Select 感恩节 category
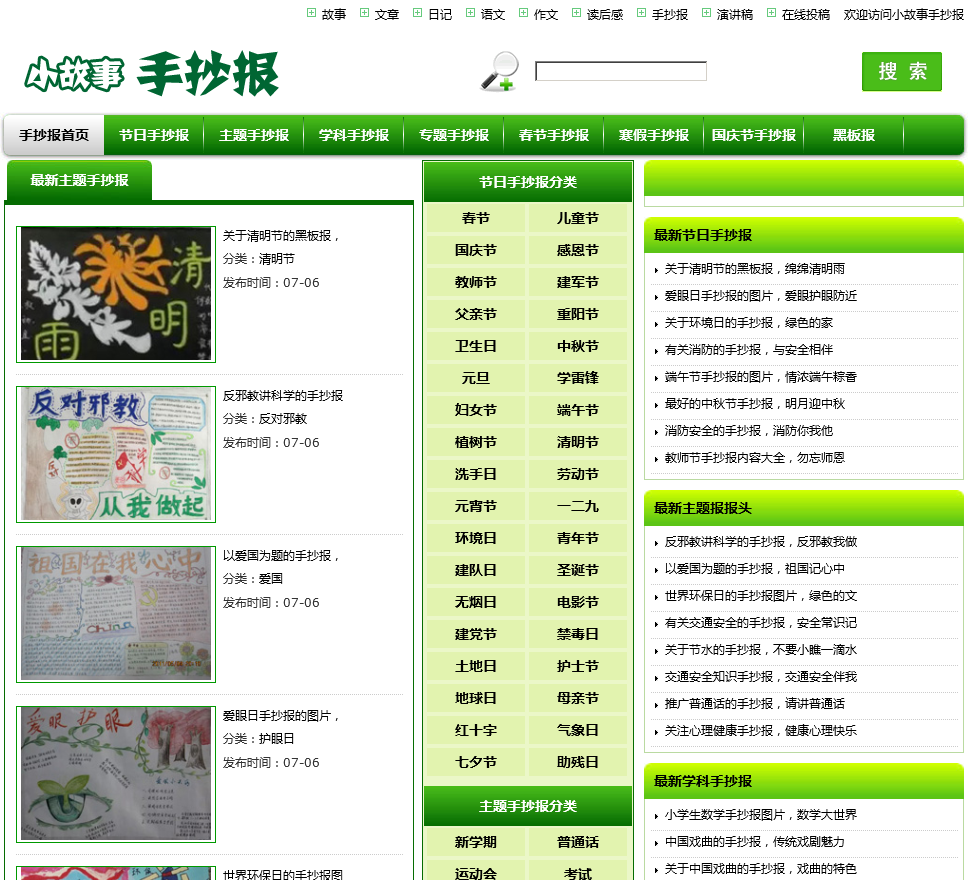 [577, 250]
